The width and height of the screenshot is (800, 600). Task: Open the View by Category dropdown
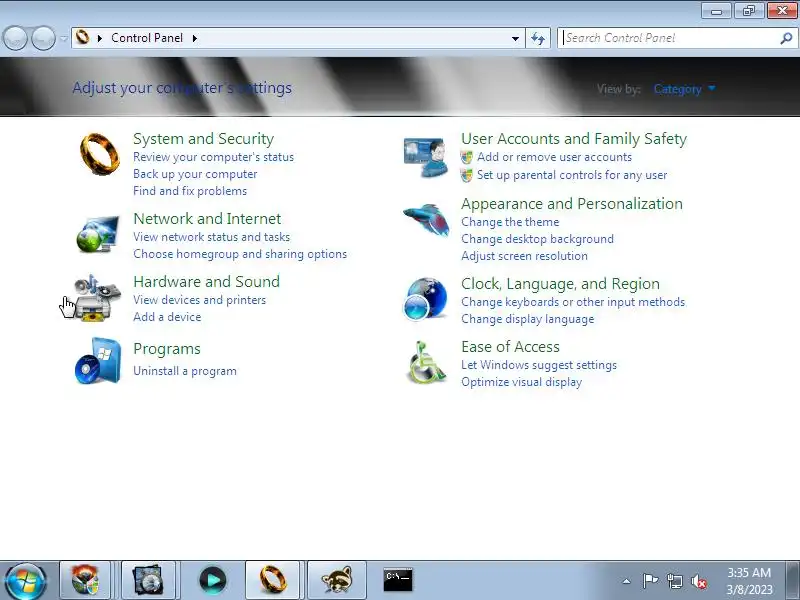click(x=684, y=89)
